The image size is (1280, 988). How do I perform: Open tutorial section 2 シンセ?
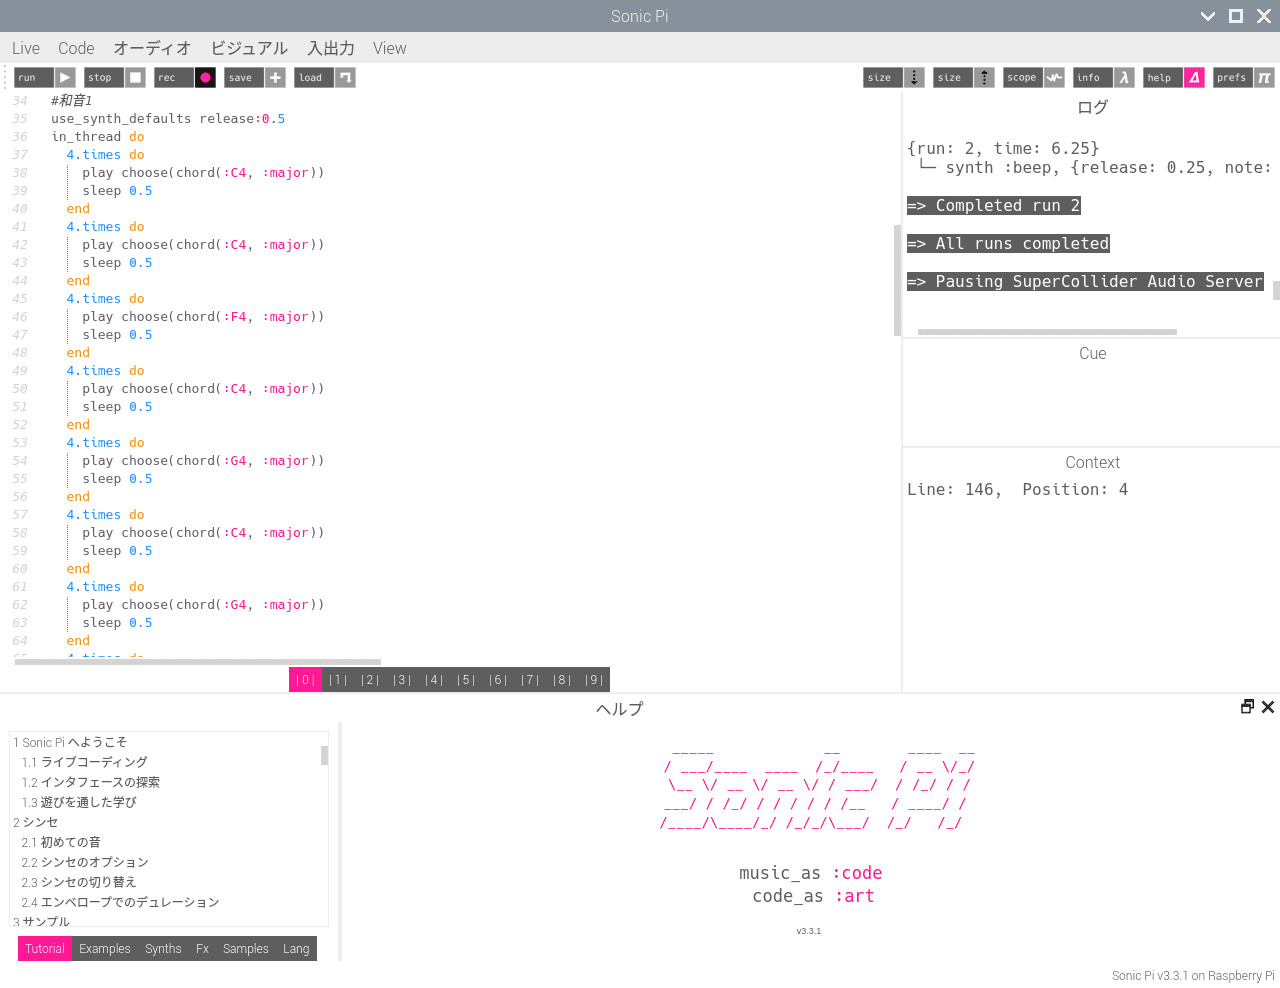click(x=36, y=822)
